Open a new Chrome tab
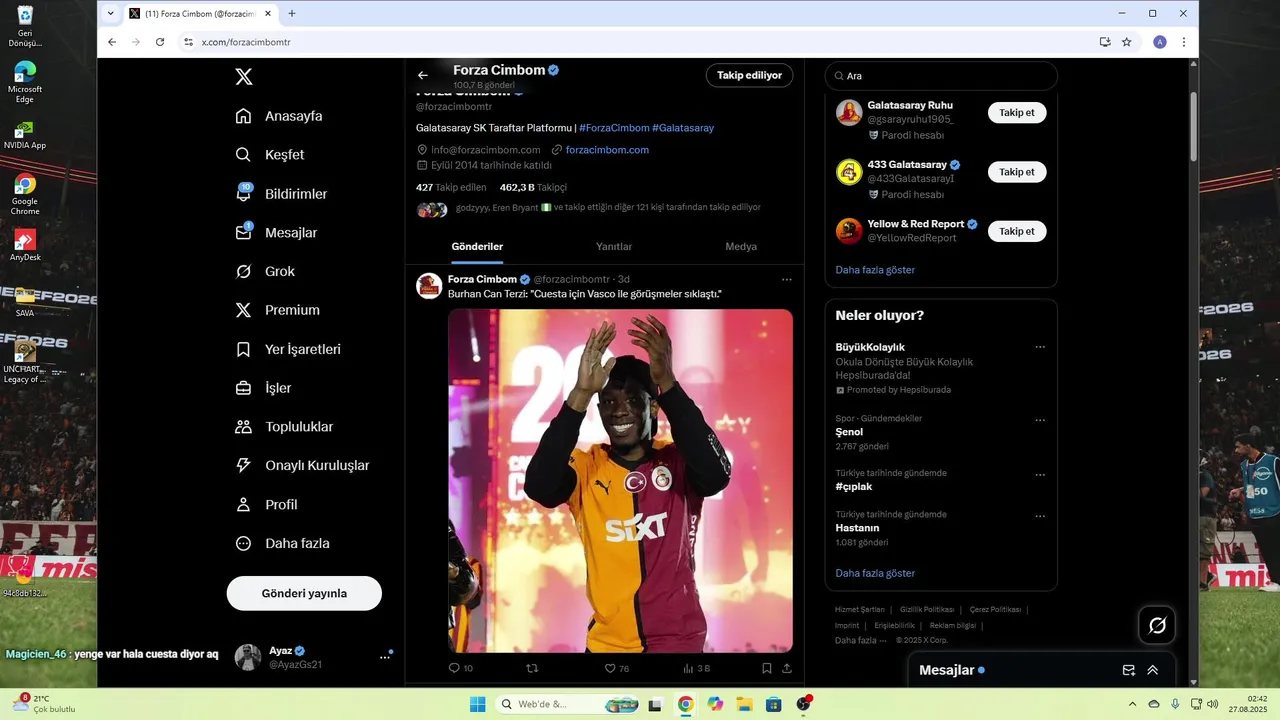 click(292, 14)
